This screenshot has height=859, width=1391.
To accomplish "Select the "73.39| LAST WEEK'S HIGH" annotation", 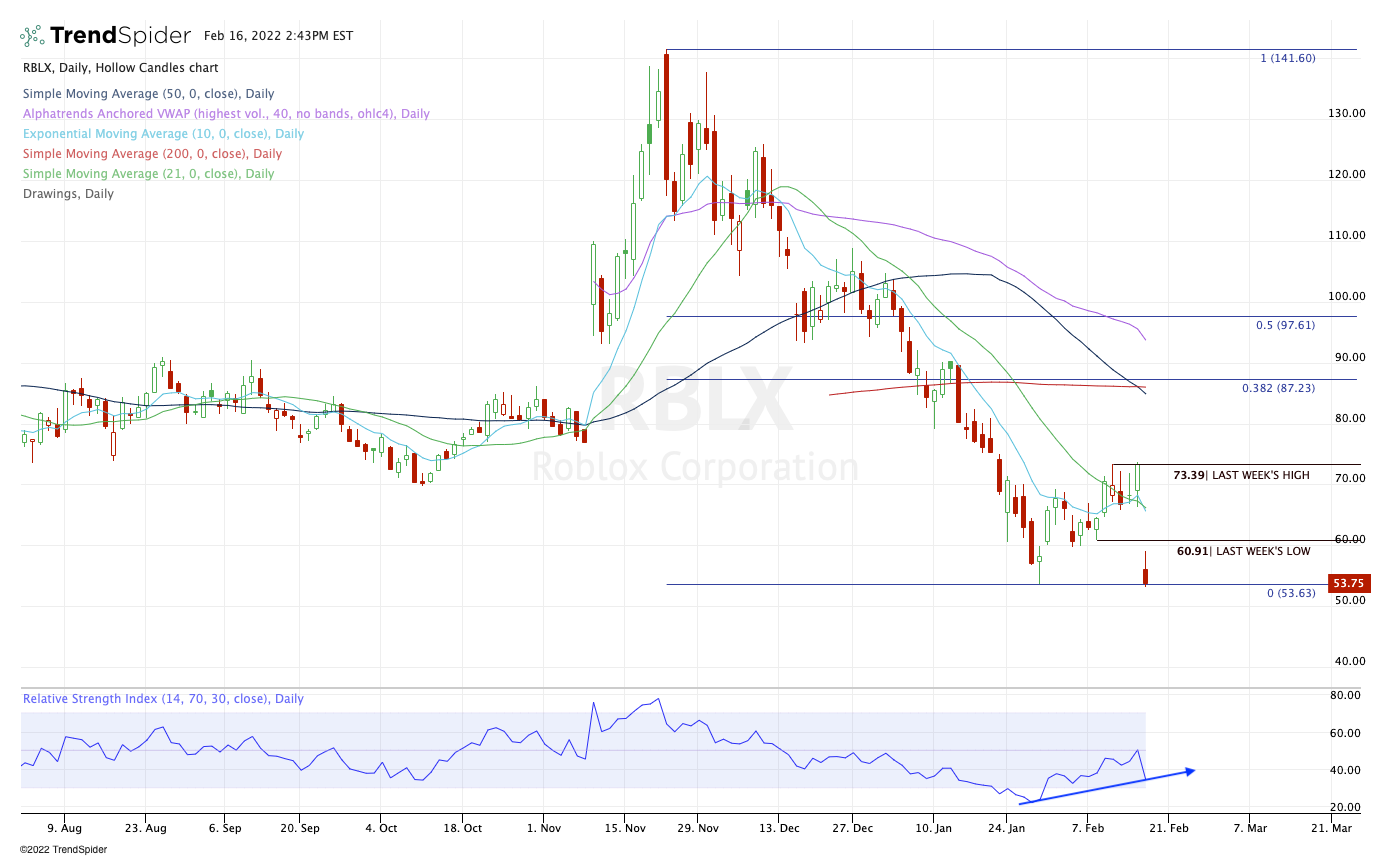I will coord(1241,474).
